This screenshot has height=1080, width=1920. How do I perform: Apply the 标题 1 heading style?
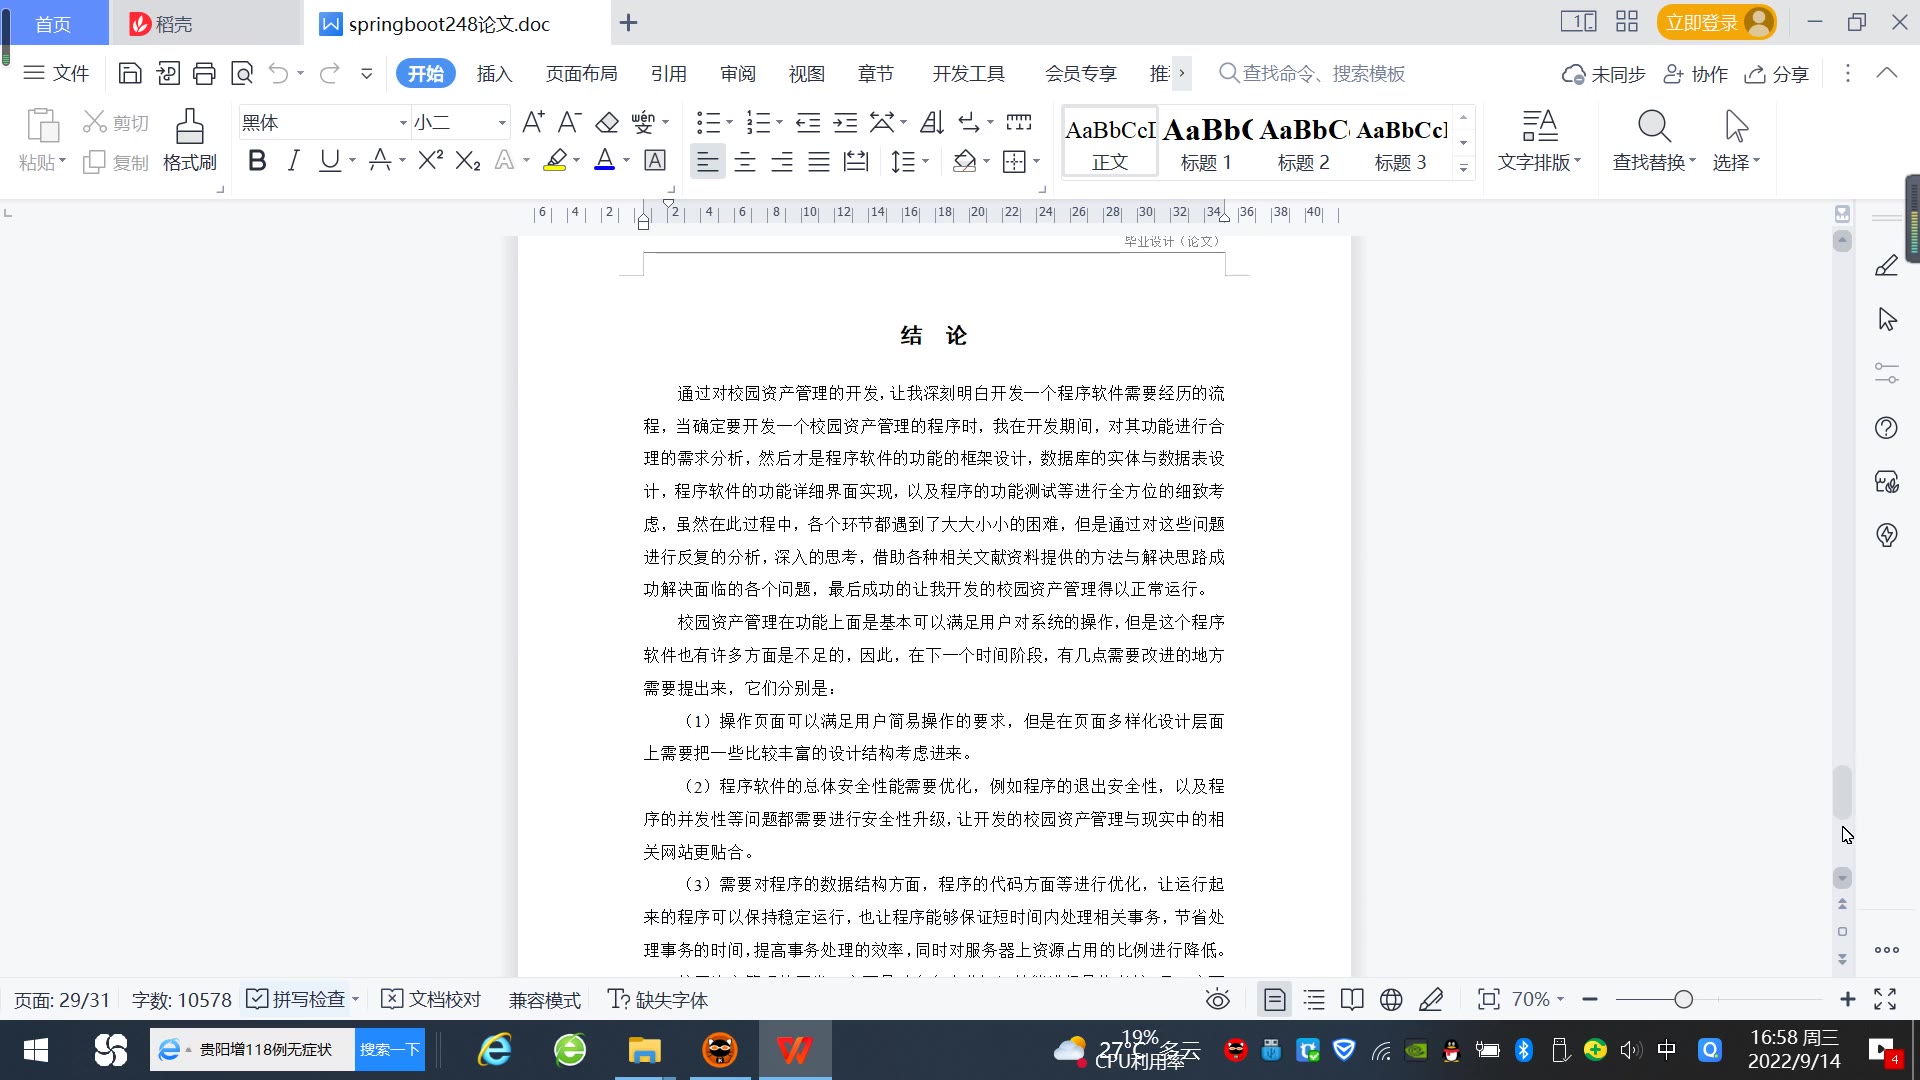coord(1207,143)
